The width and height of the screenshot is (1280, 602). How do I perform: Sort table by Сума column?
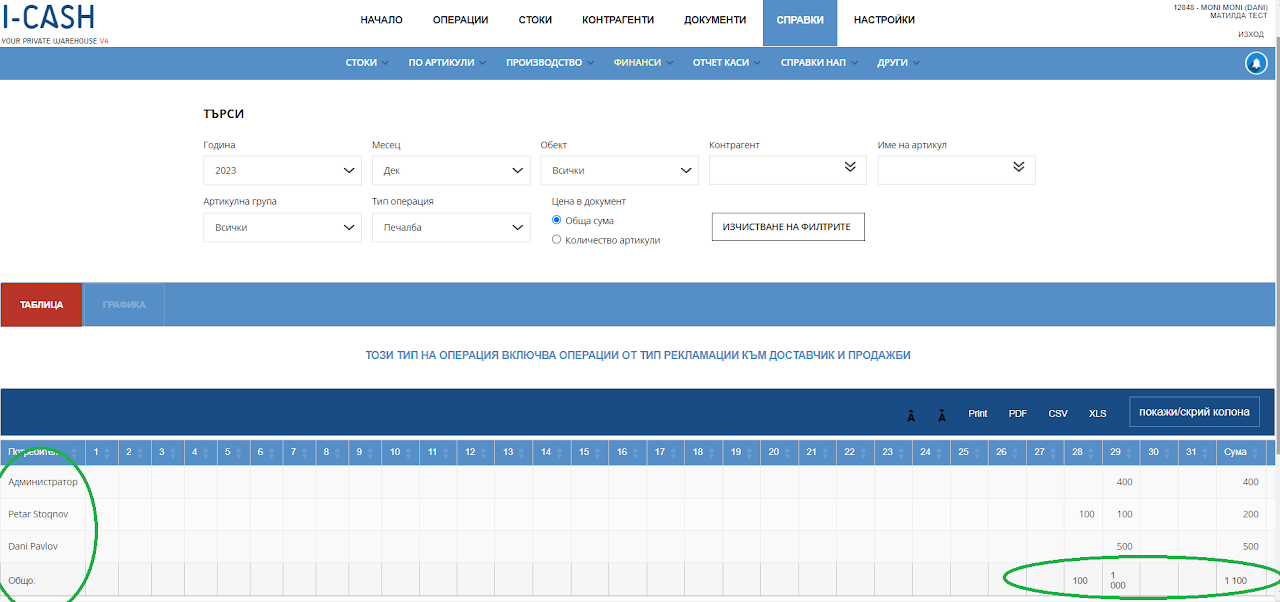point(1241,452)
